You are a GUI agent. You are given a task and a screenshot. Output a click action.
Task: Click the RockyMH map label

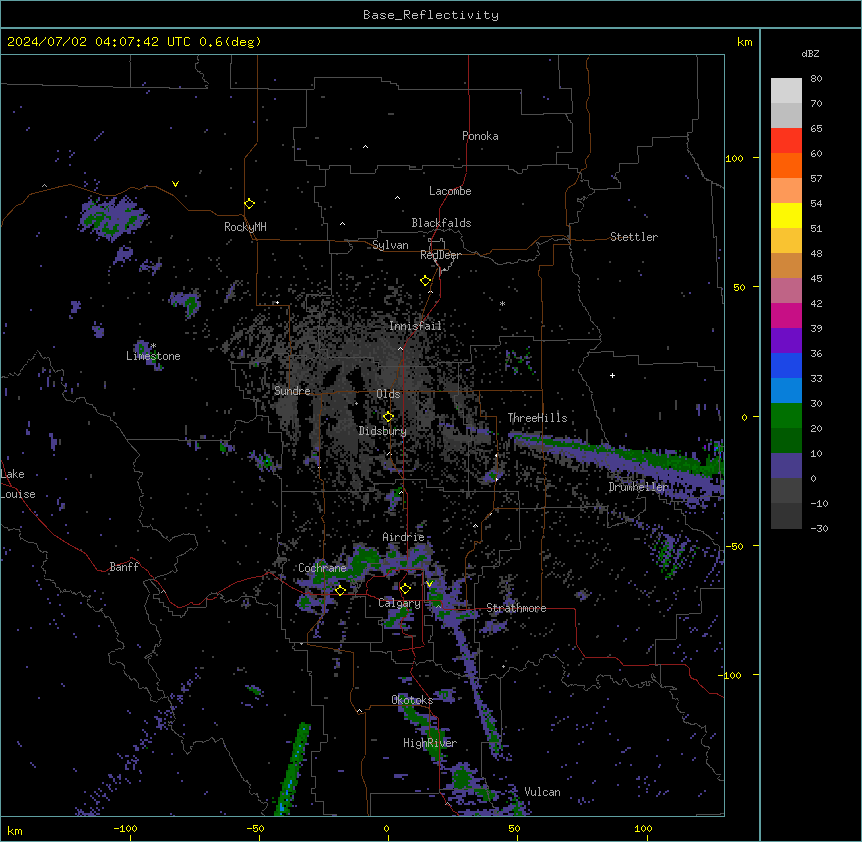click(245, 227)
